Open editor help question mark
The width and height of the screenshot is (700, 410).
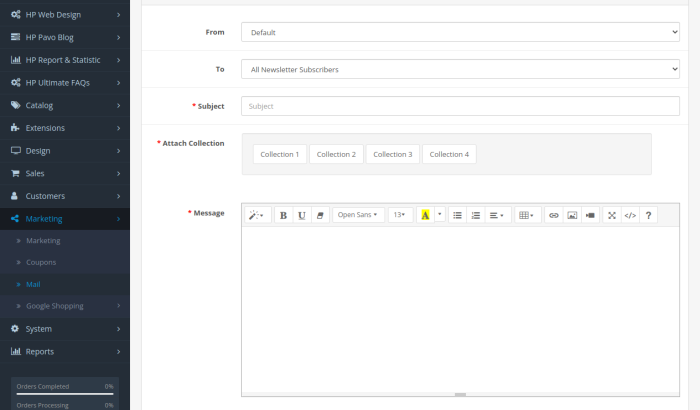pos(649,215)
